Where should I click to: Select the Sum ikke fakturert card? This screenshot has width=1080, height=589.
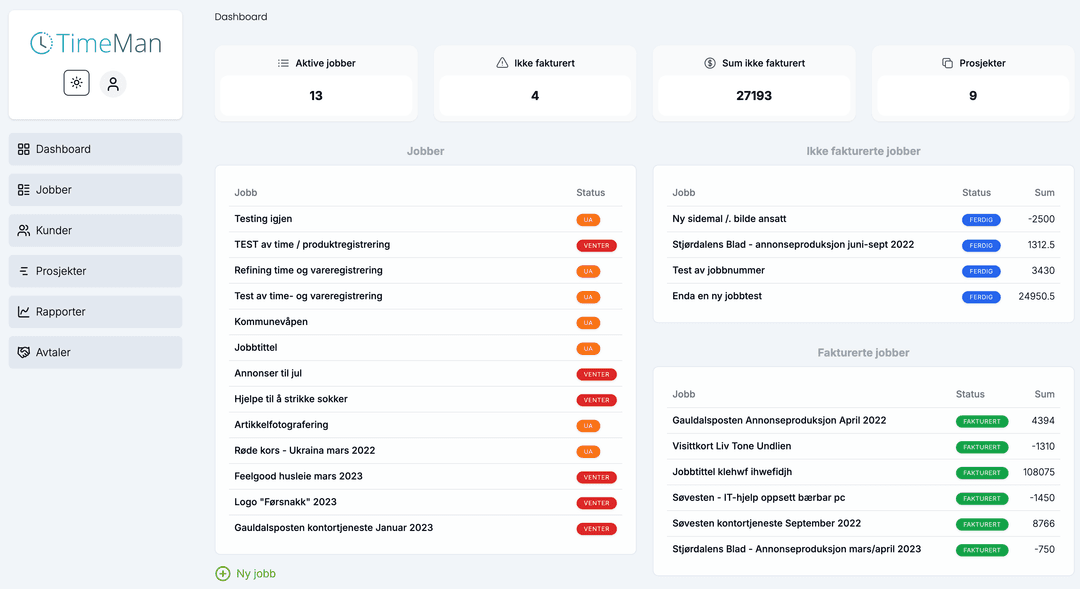[754, 82]
